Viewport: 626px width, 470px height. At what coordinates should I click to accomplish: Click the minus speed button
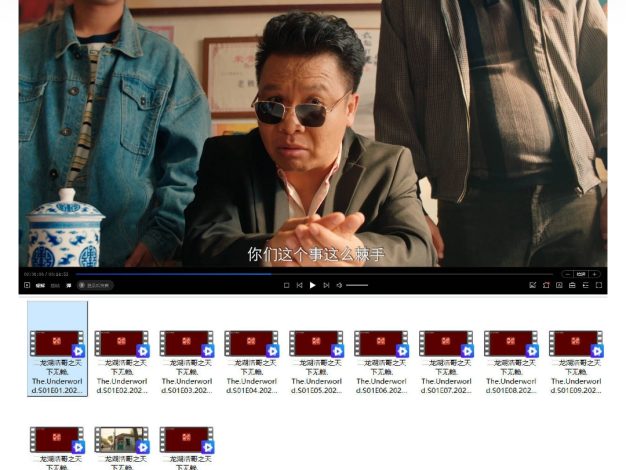[x=568, y=274]
